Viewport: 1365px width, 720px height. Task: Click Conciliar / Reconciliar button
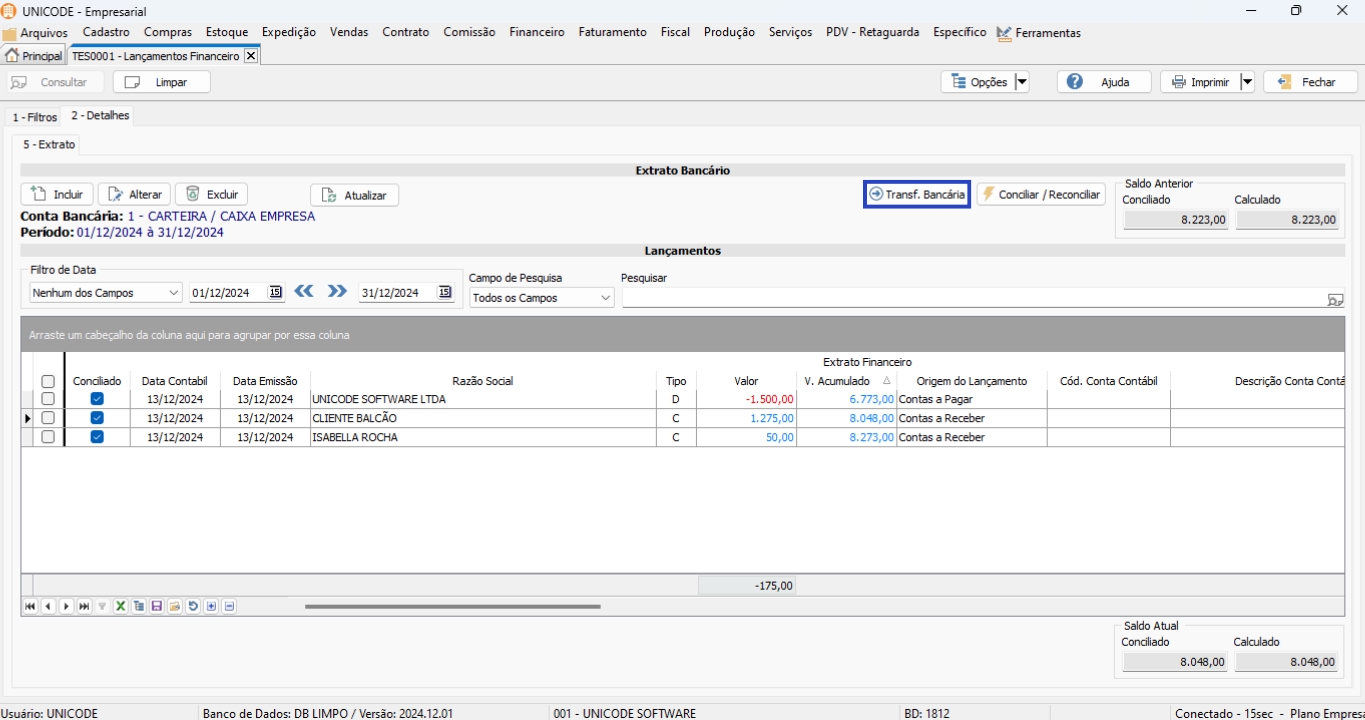point(1041,195)
